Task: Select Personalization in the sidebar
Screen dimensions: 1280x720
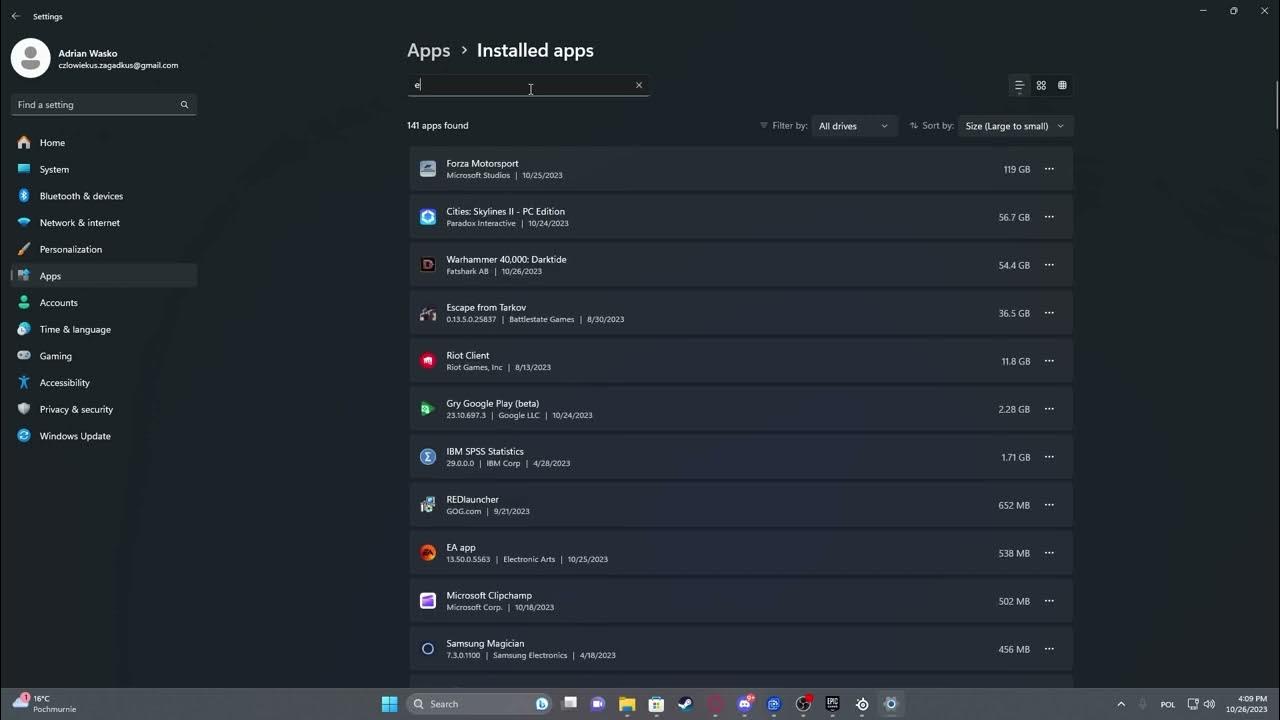Action: tap(104, 249)
